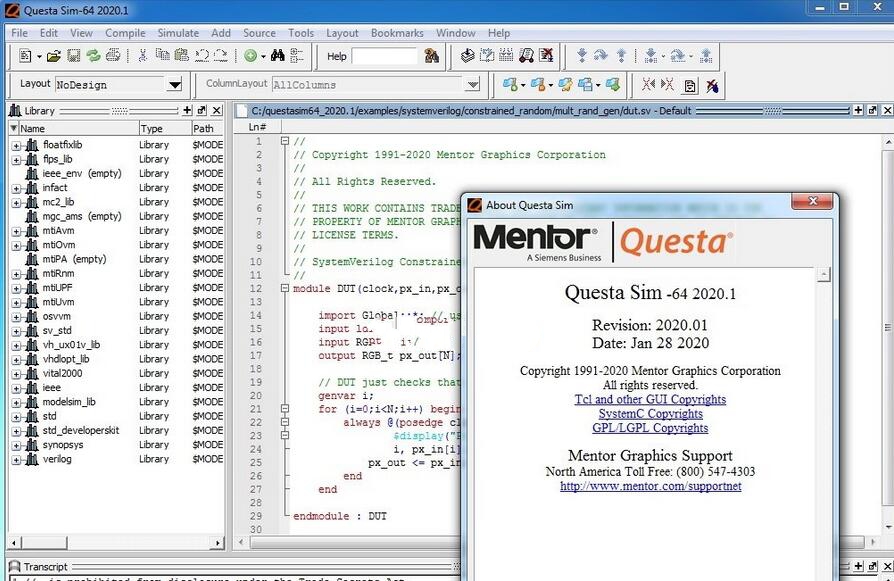Click the green plus Add icon
894x581 pixels.
click(250, 55)
